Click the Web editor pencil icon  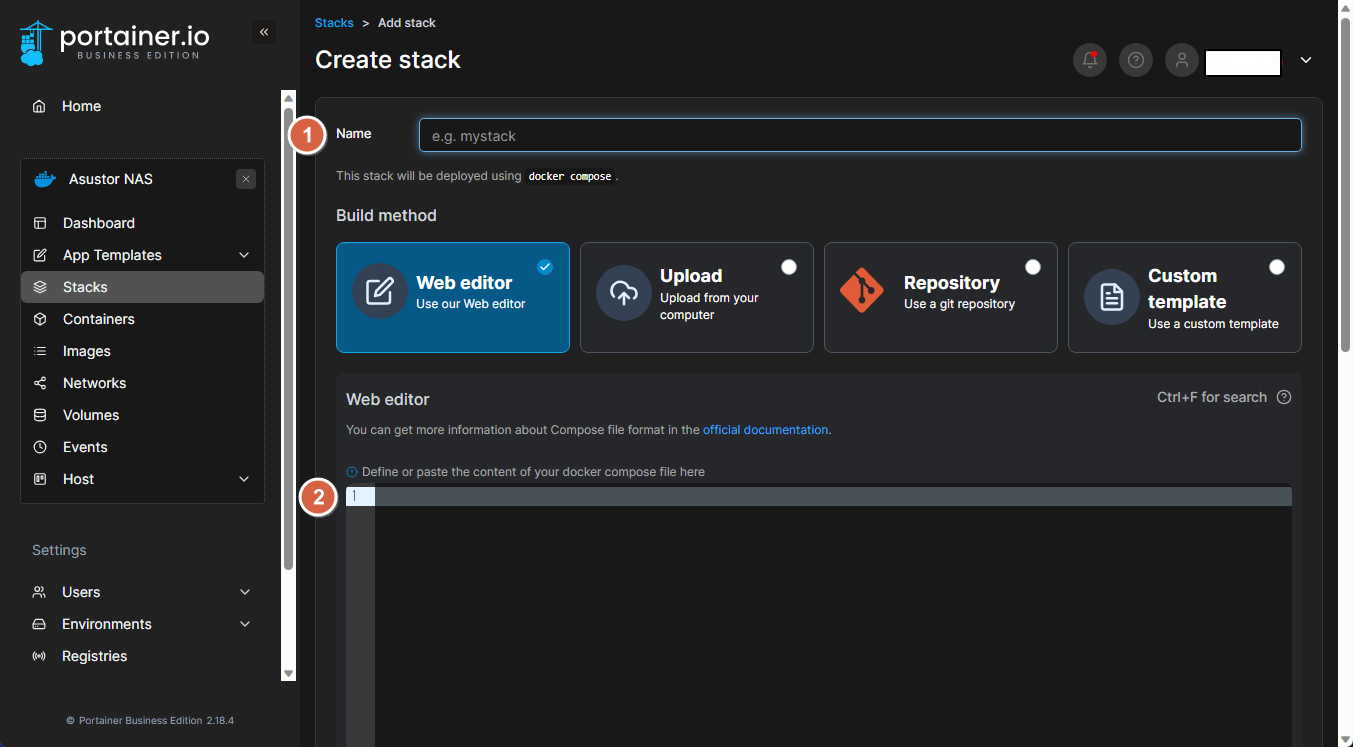click(x=380, y=291)
